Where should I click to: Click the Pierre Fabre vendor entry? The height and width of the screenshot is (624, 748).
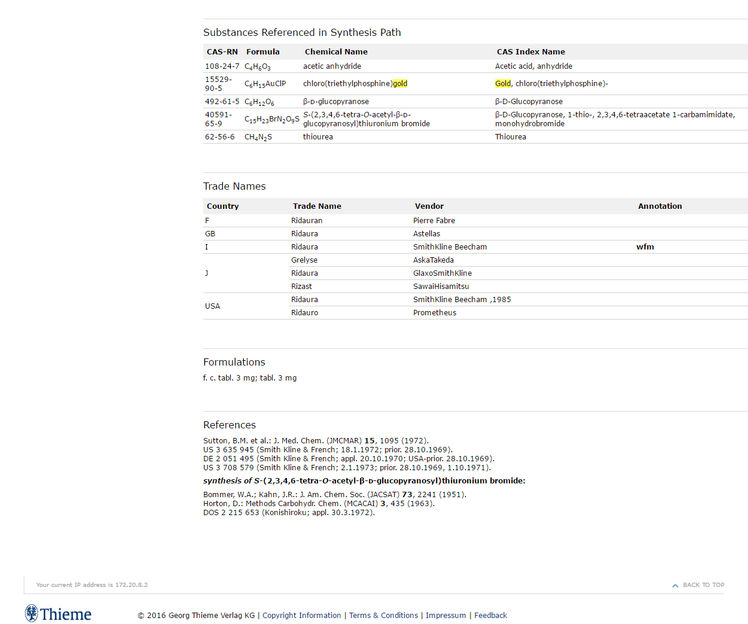pos(436,220)
